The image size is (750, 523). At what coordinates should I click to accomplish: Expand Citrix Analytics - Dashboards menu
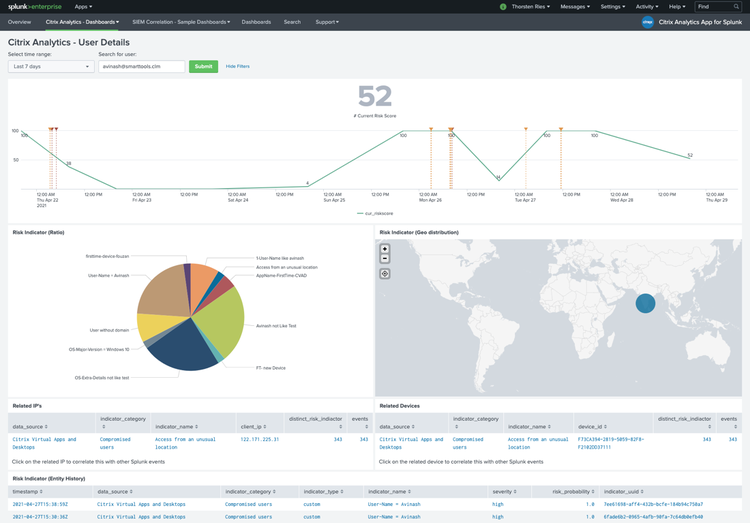(82, 22)
